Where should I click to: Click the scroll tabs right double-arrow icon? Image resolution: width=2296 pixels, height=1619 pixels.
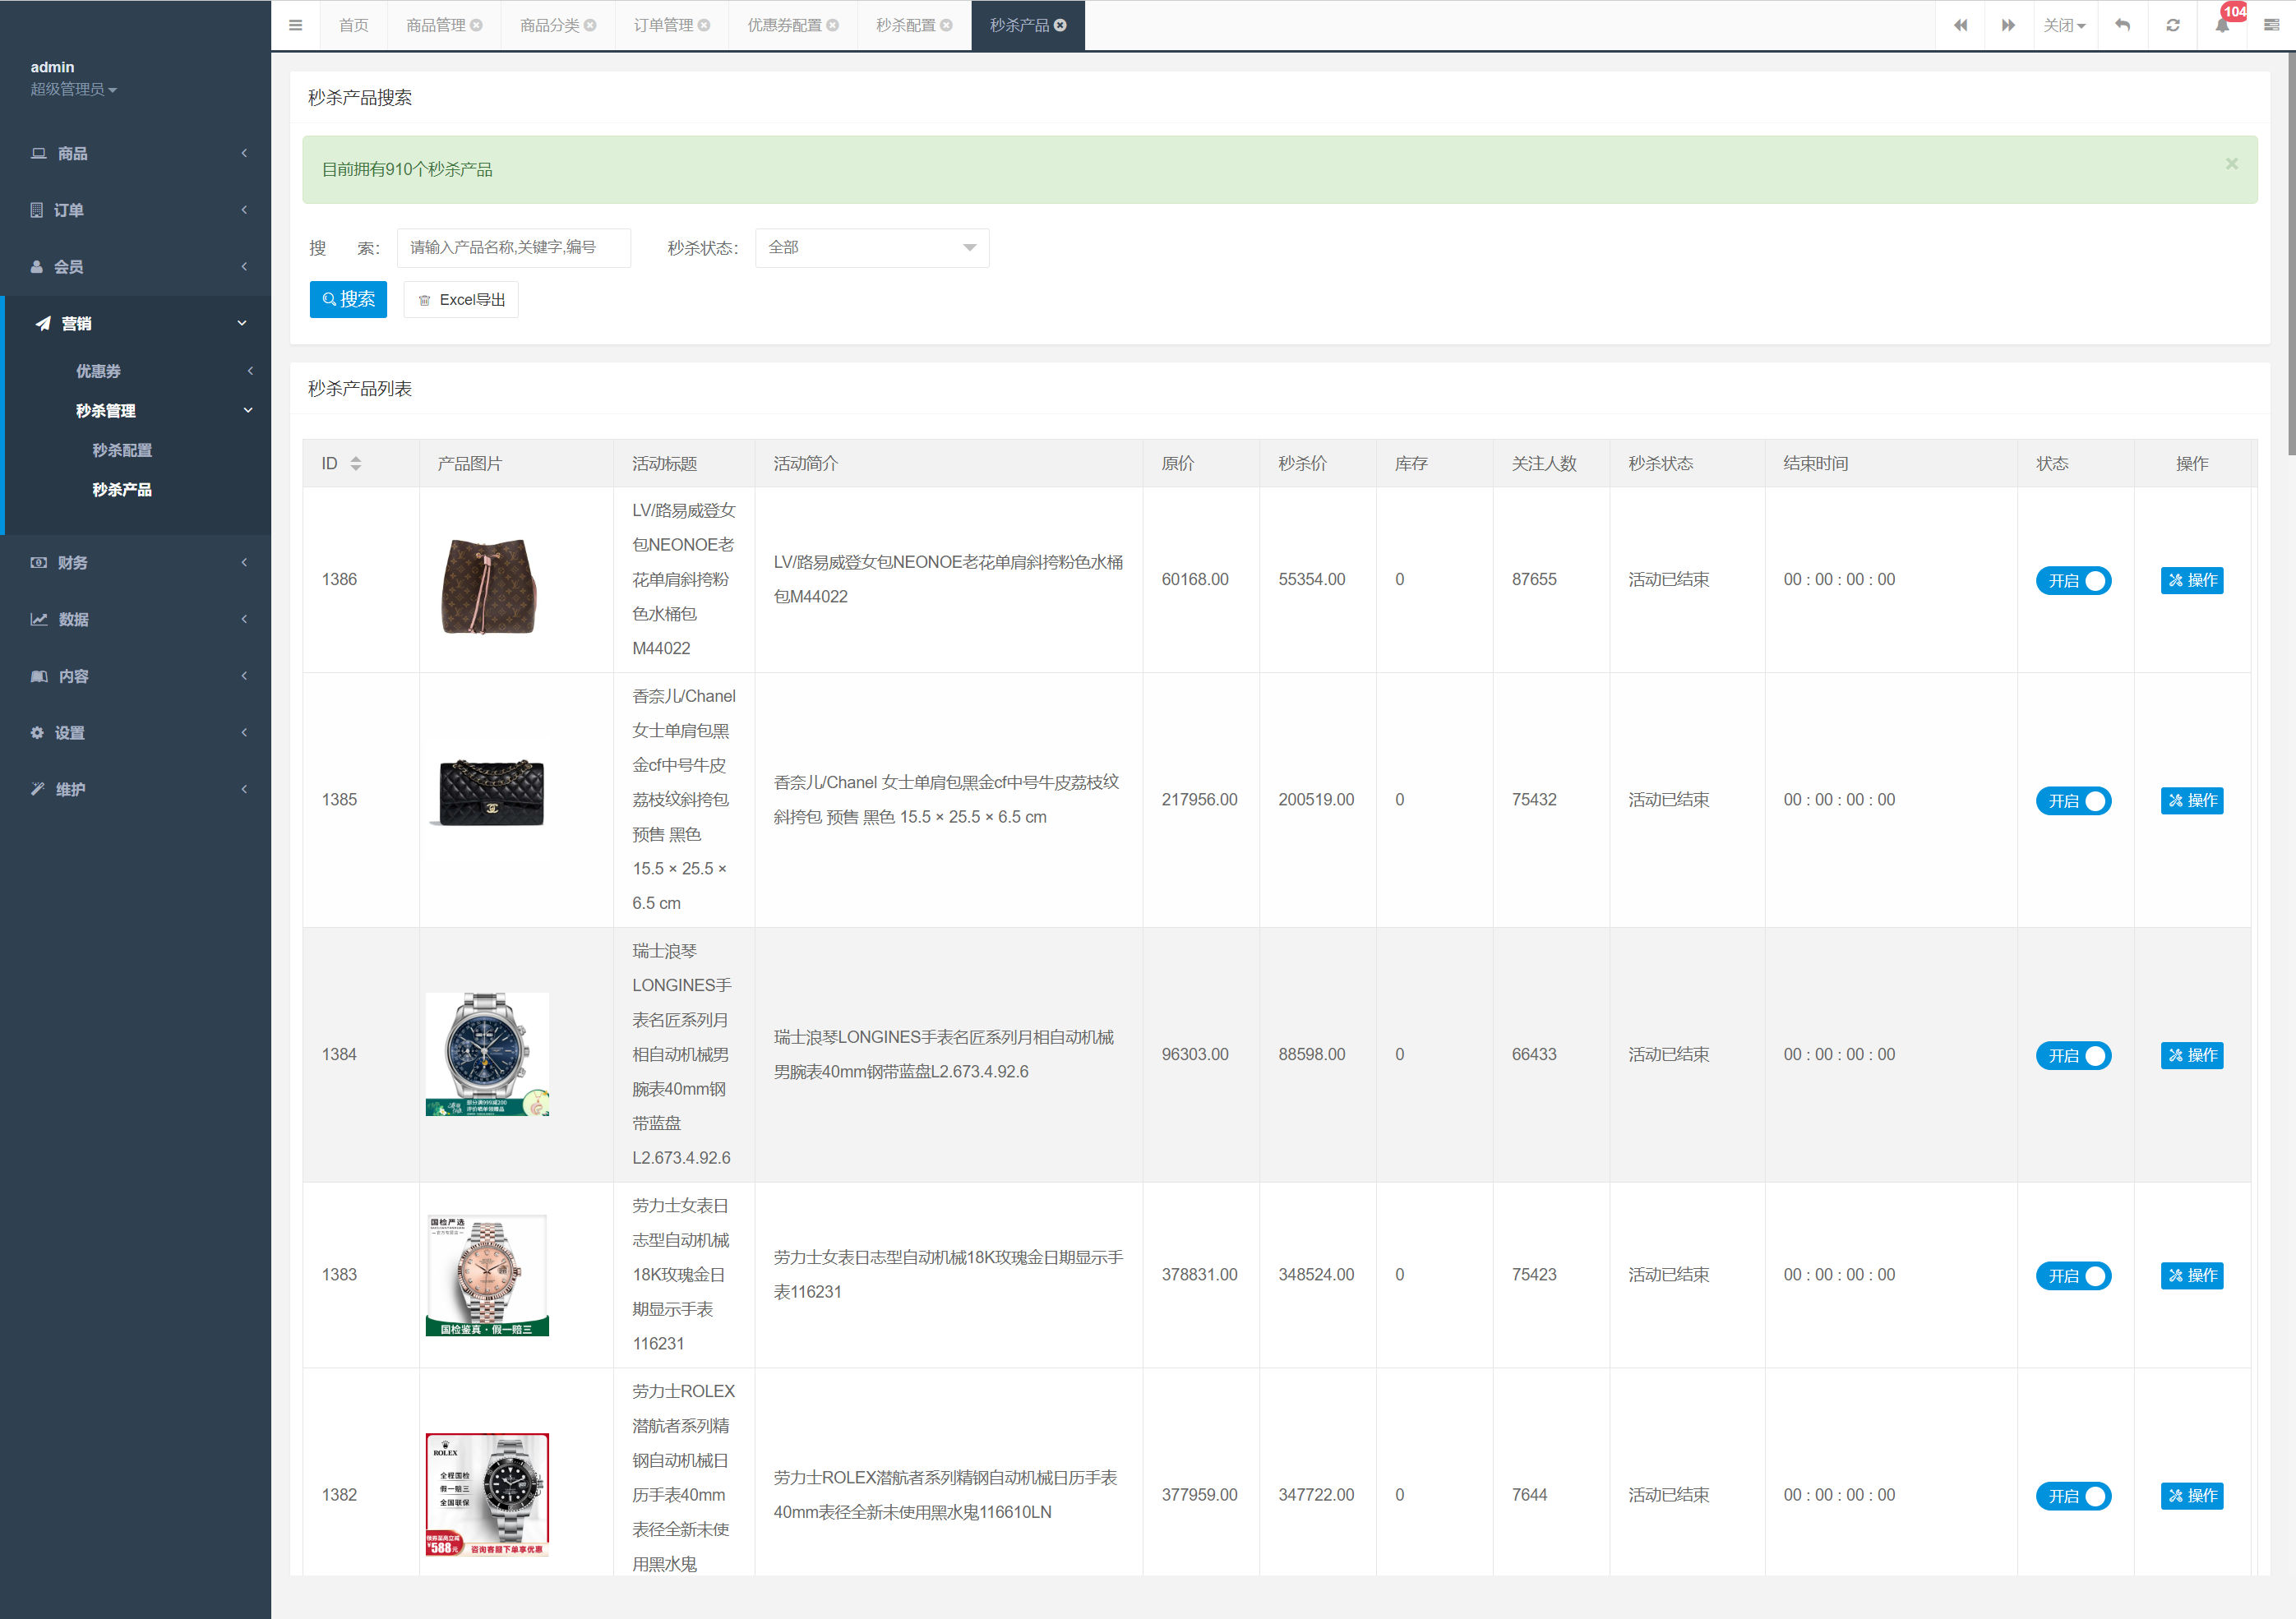pos(2008,25)
